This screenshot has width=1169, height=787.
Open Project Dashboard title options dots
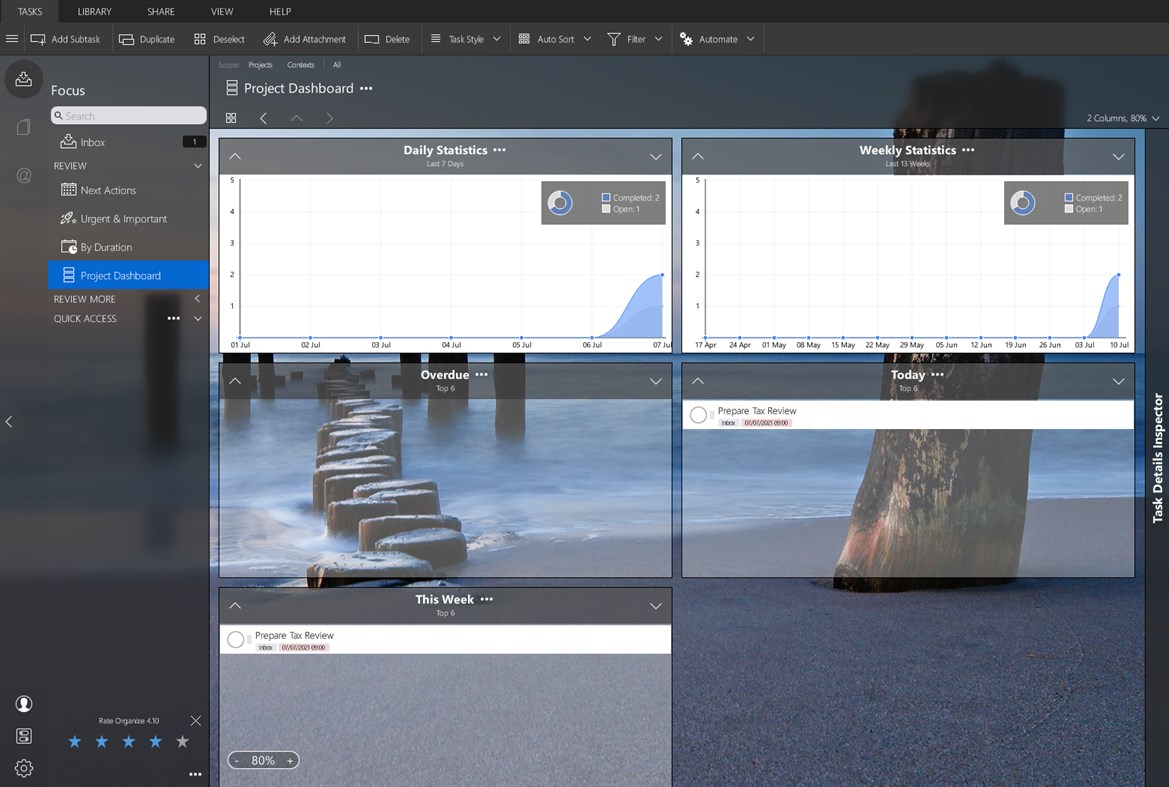pos(366,88)
